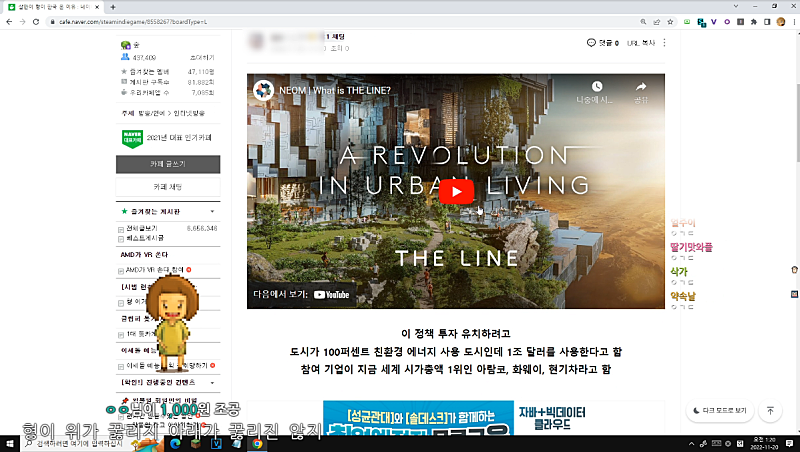The image size is (800, 452).
Task: Play the NEOM YouTube video
Action: coord(456,191)
